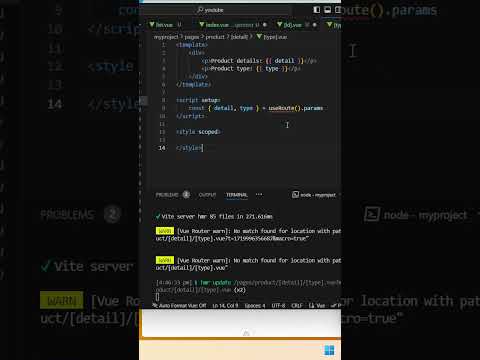Change indentation via Spaces: 4
Screen dimensions: 480x360
coord(255,306)
